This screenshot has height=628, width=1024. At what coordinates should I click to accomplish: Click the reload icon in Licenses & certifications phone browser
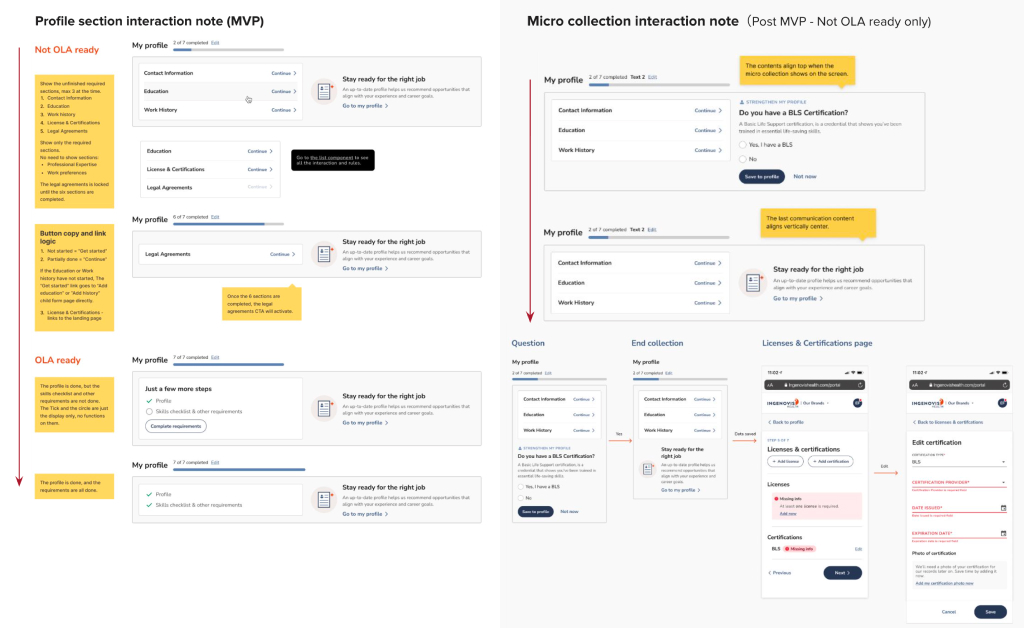pyautogui.click(x=860, y=385)
